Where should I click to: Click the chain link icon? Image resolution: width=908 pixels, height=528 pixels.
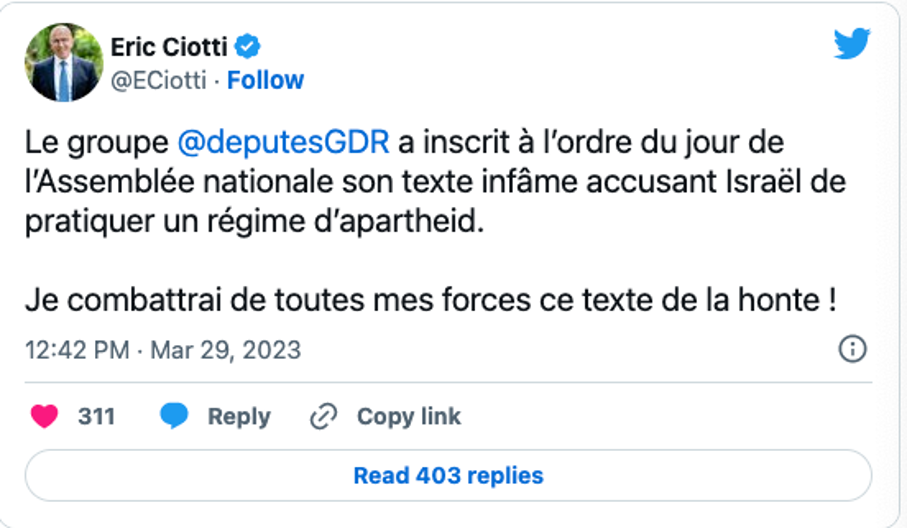(x=323, y=416)
